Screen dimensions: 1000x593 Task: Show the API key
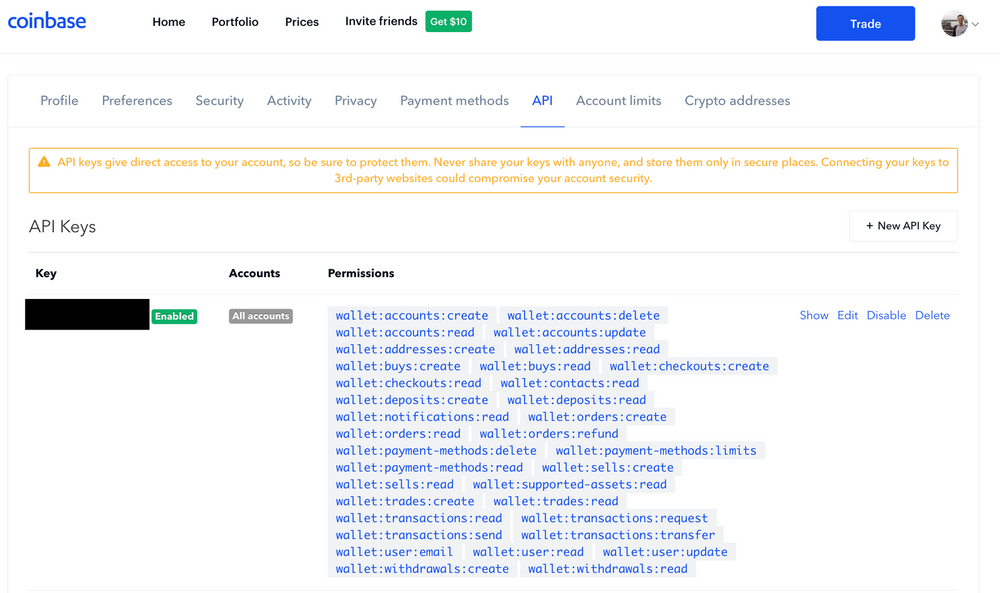coord(813,315)
